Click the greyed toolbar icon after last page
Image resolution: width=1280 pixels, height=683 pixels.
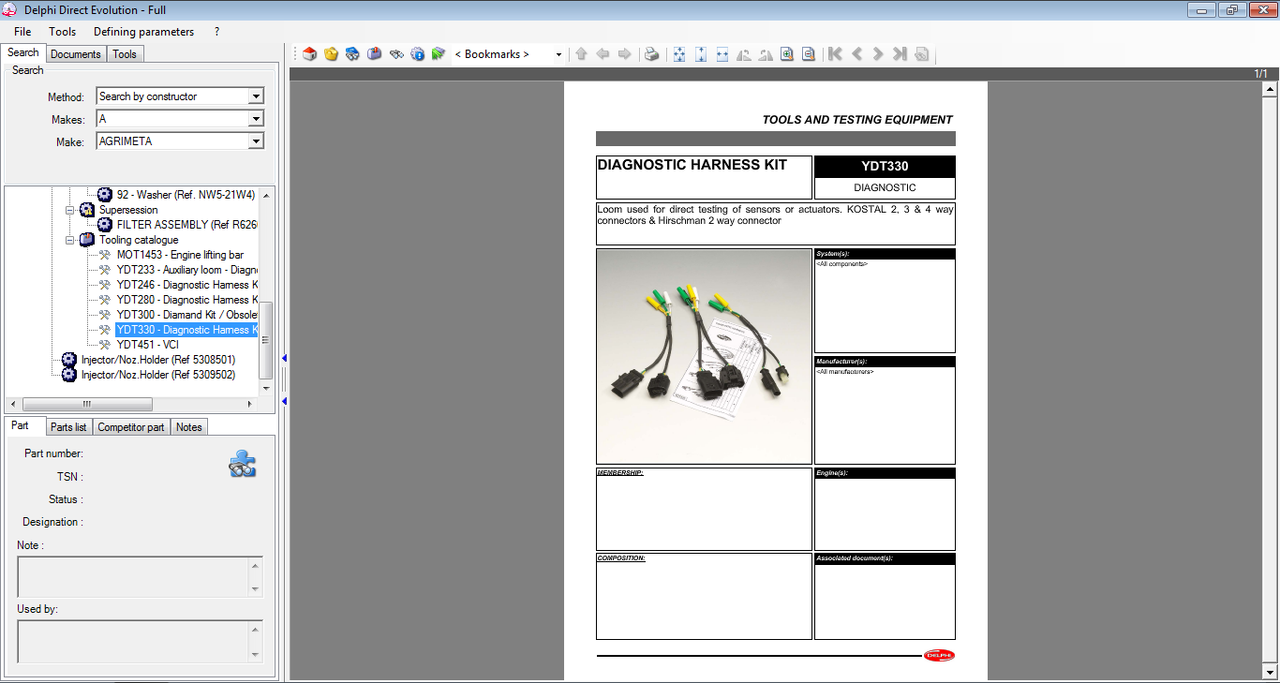921,54
